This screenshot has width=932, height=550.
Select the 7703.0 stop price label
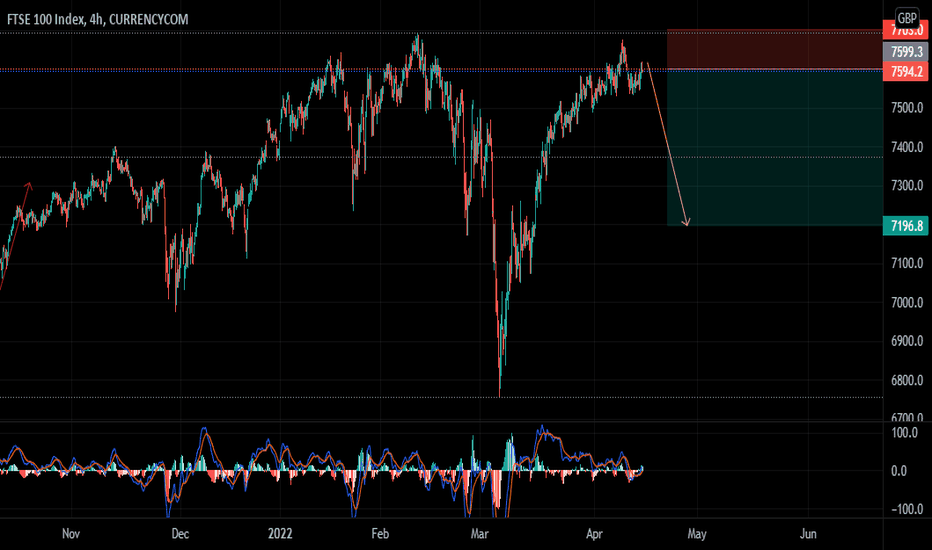click(x=905, y=30)
